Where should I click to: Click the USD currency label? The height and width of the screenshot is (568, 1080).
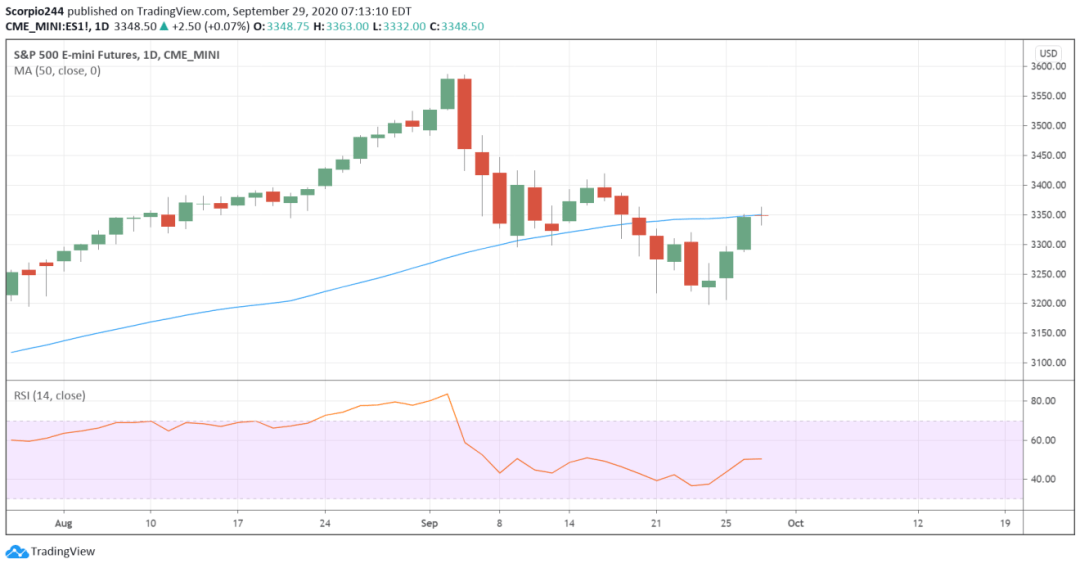point(1048,53)
